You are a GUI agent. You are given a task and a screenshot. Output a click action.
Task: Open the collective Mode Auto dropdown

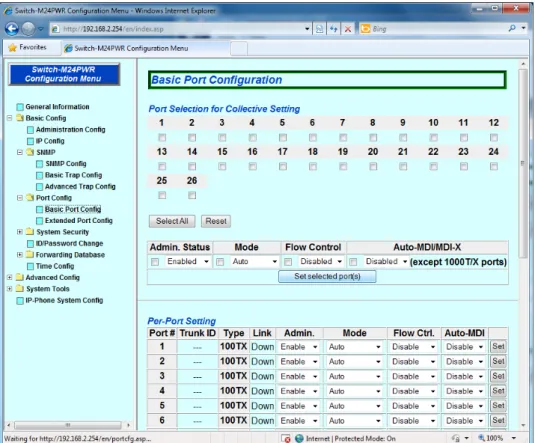point(254,261)
